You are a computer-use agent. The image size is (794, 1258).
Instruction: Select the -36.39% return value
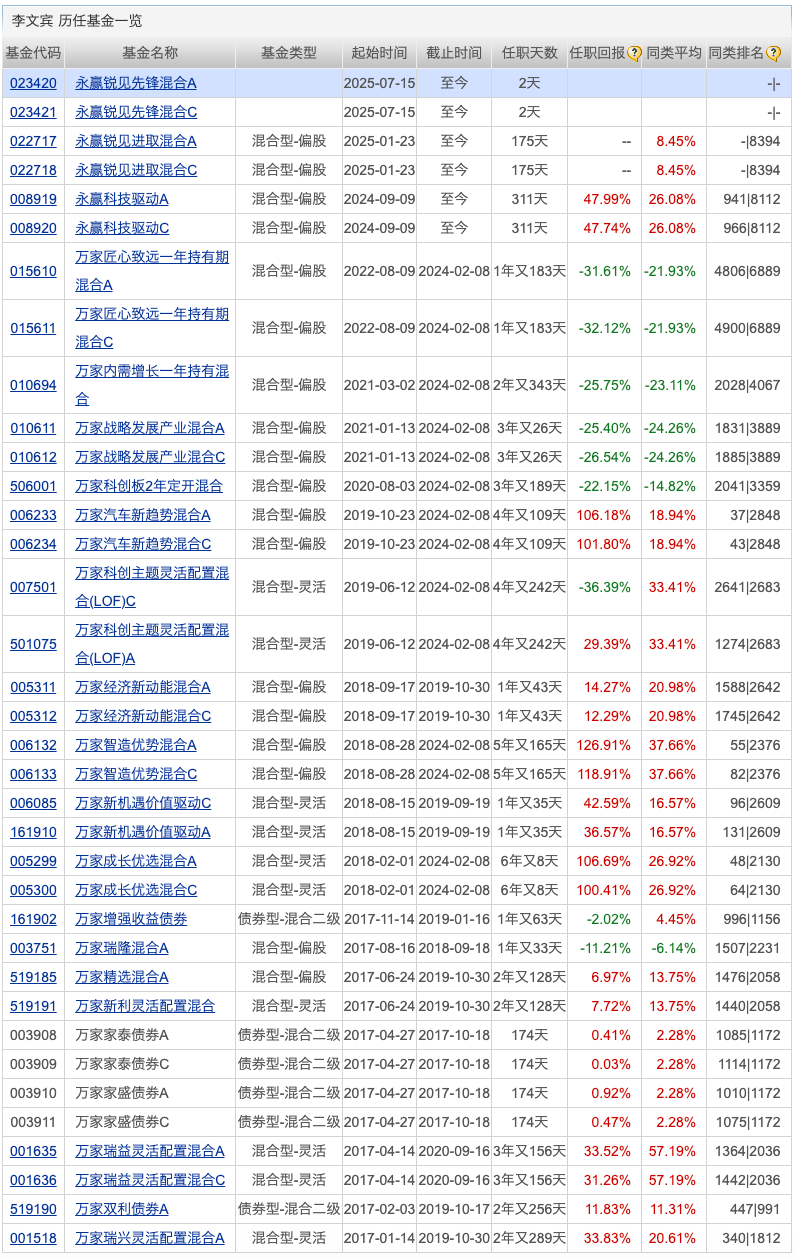point(604,587)
